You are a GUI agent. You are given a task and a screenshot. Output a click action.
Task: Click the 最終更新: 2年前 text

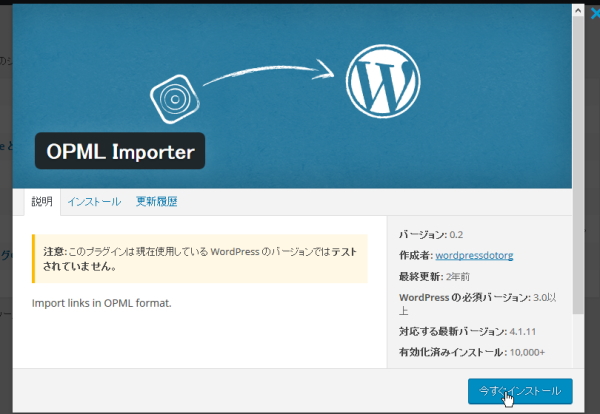pos(434,277)
